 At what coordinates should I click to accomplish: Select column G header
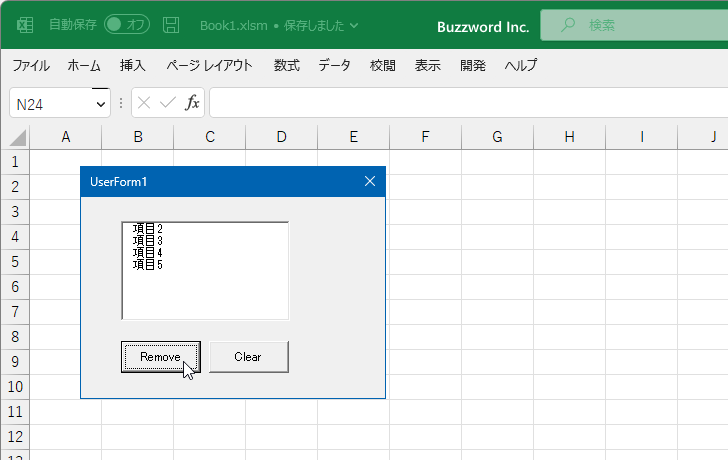(497, 137)
